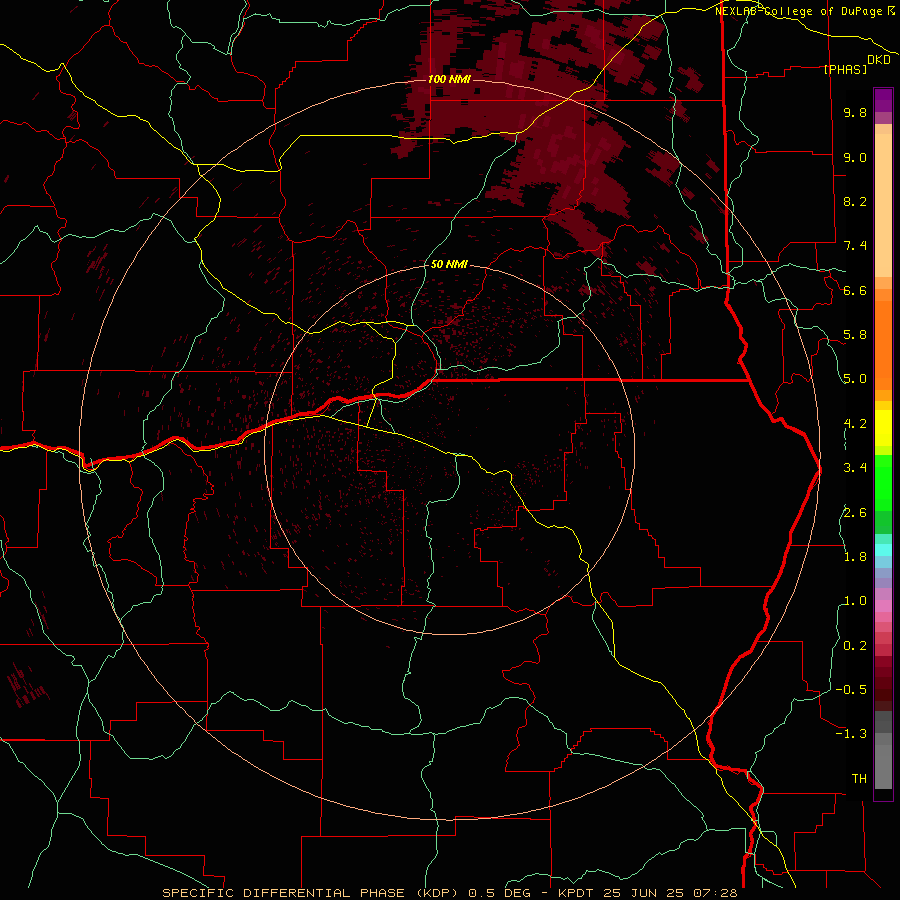Select the 1.8 legend value
This screenshot has height=900, width=900.
click(x=855, y=557)
